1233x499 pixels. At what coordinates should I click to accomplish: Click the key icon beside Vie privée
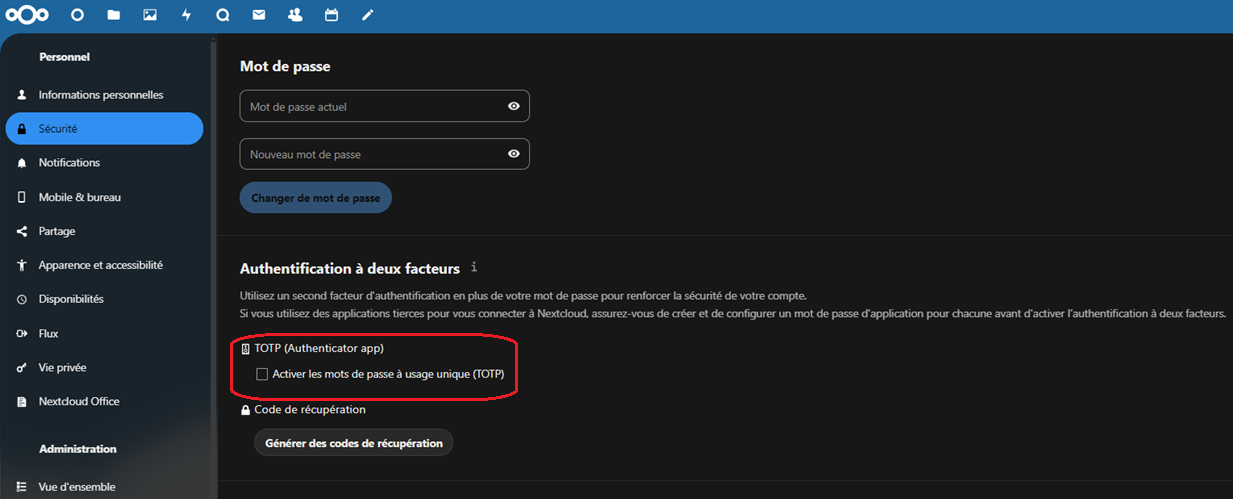22,367
